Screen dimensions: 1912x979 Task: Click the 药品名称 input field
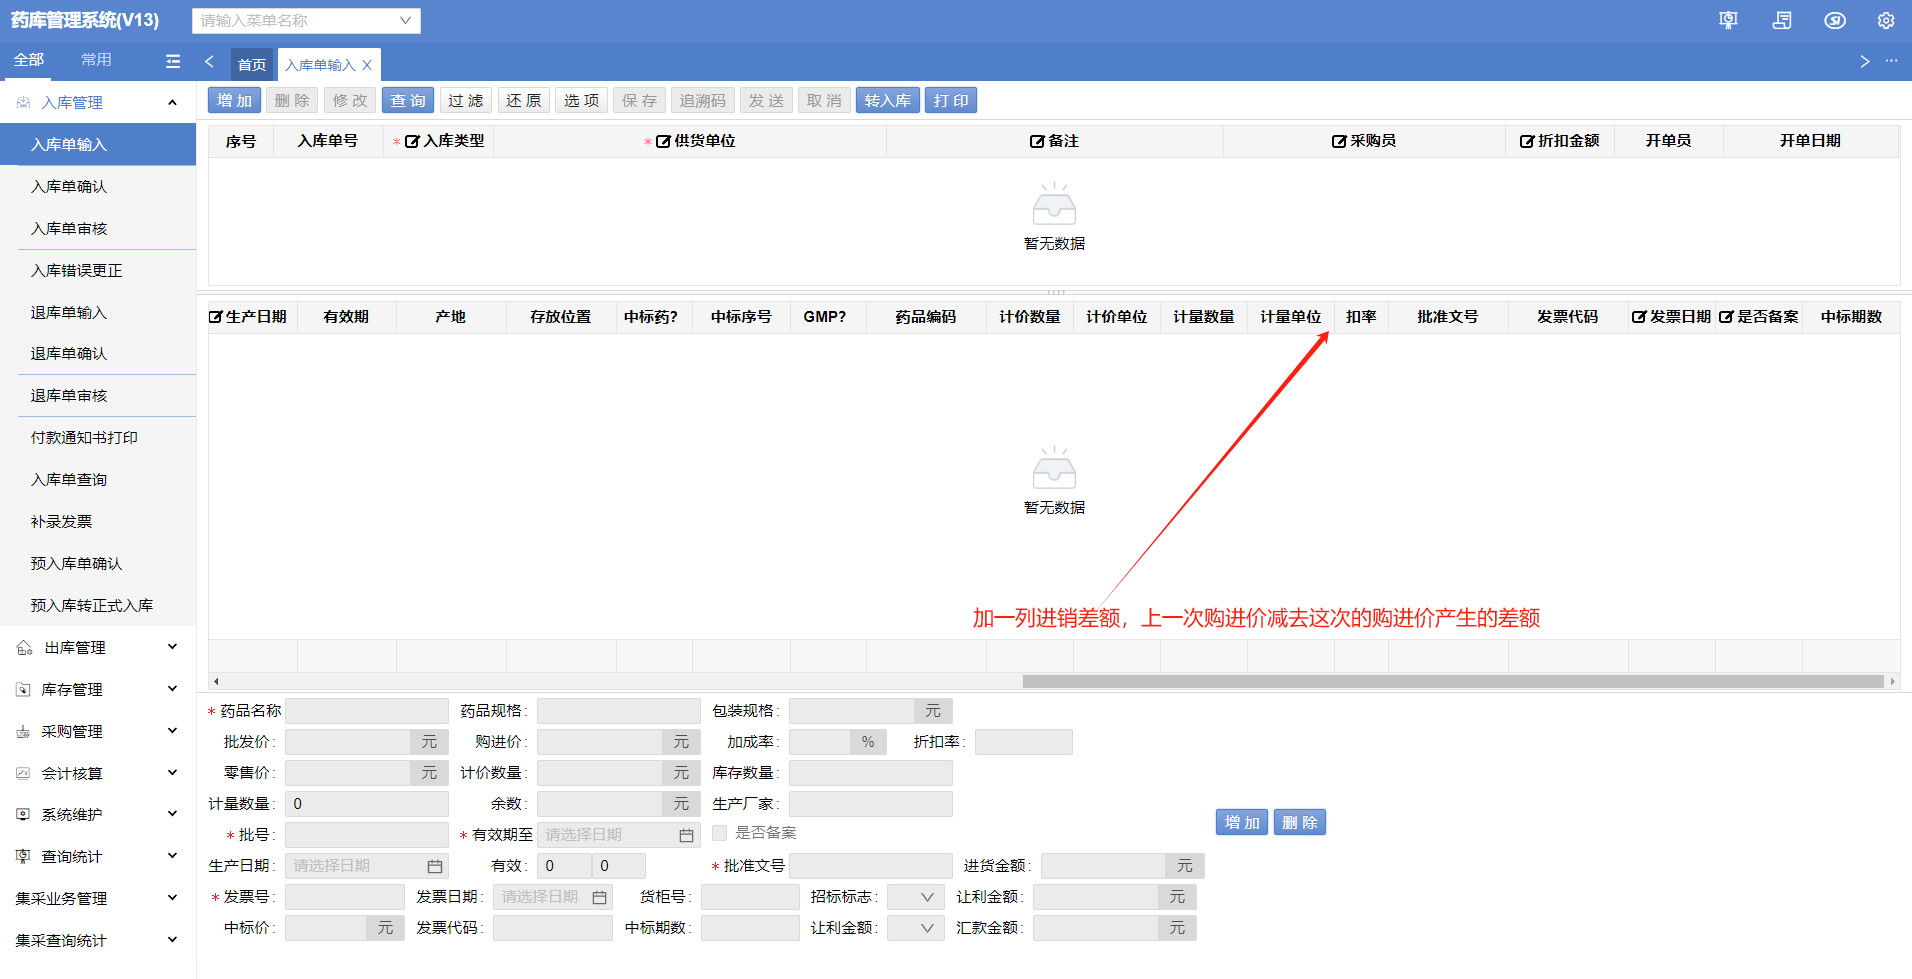pyautogui.click(x=367, y=711)
